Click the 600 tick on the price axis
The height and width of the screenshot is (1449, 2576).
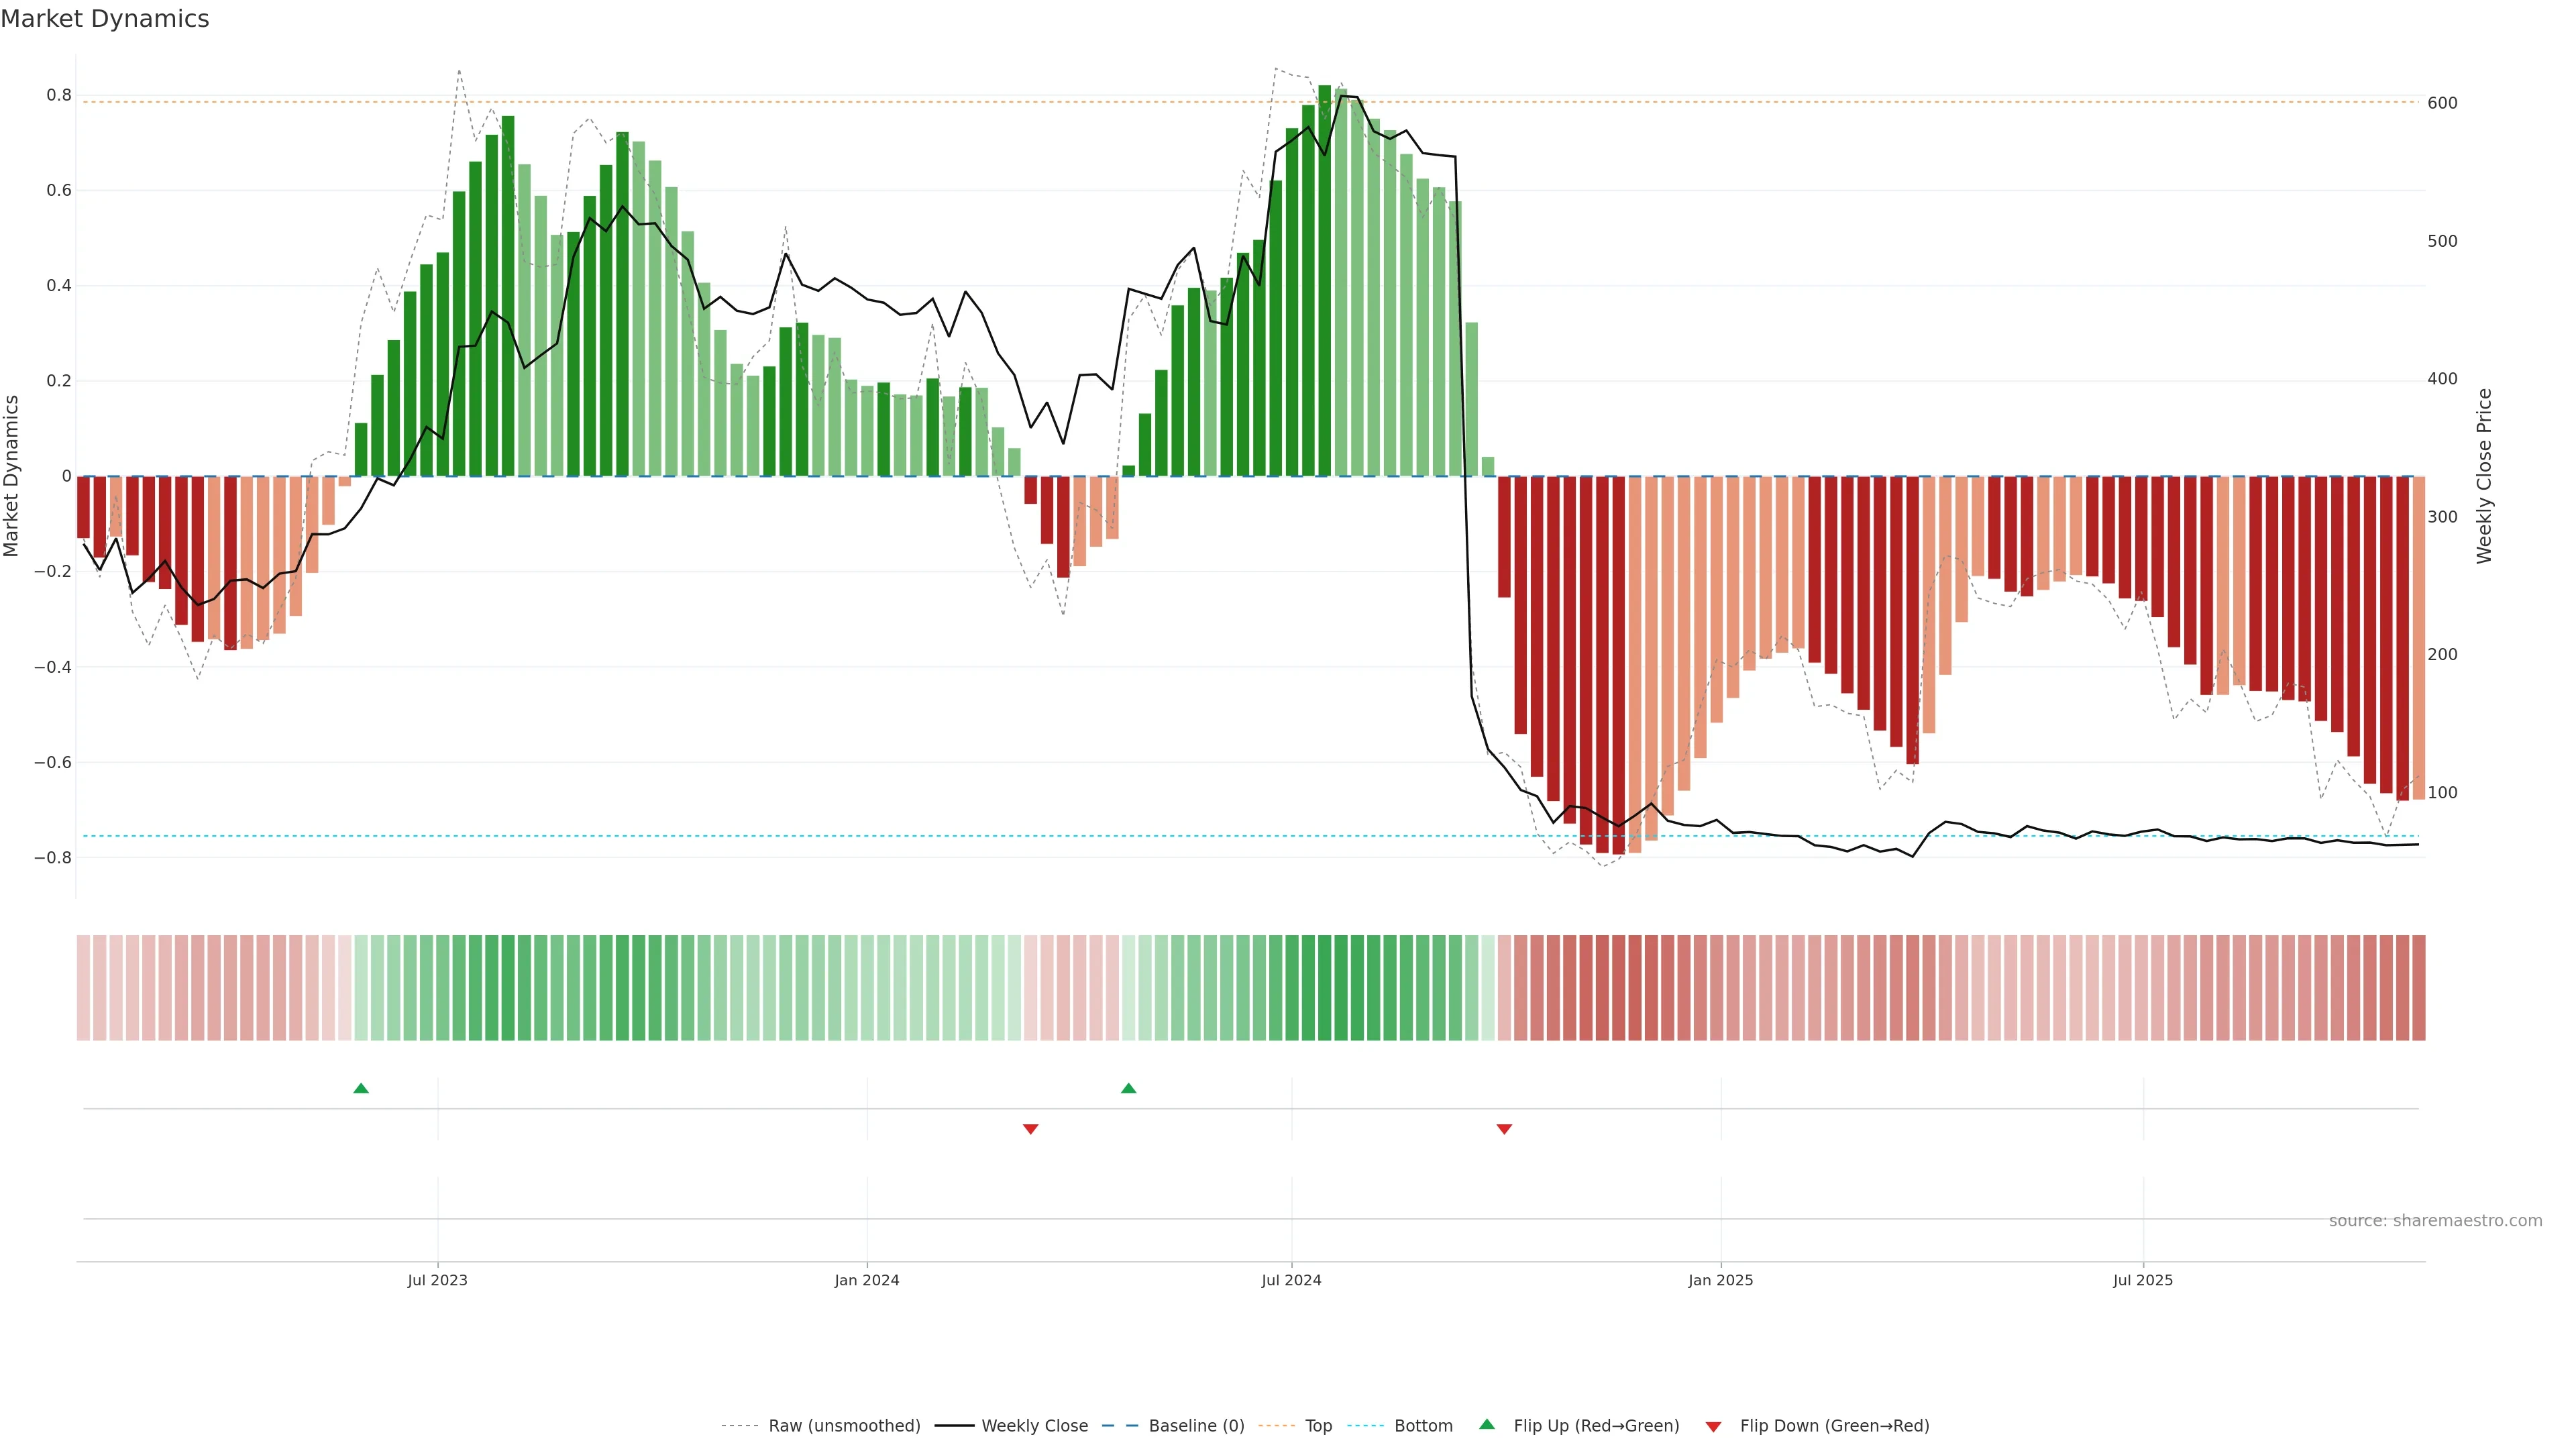(2442, 103)
